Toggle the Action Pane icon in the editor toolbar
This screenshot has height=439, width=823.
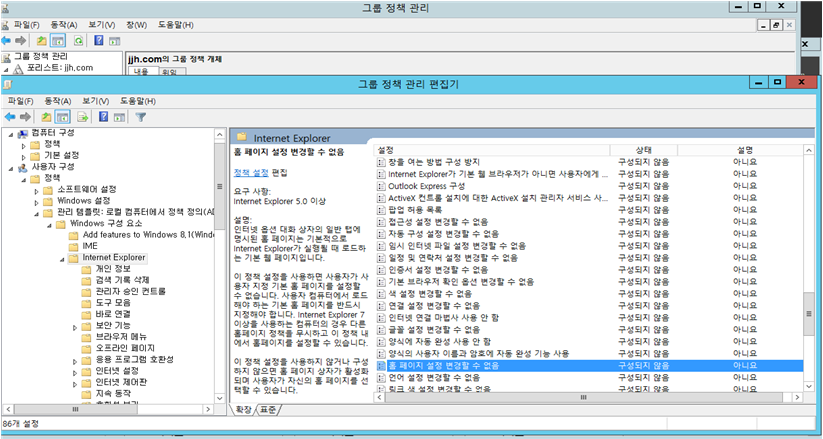click(119, 117)
